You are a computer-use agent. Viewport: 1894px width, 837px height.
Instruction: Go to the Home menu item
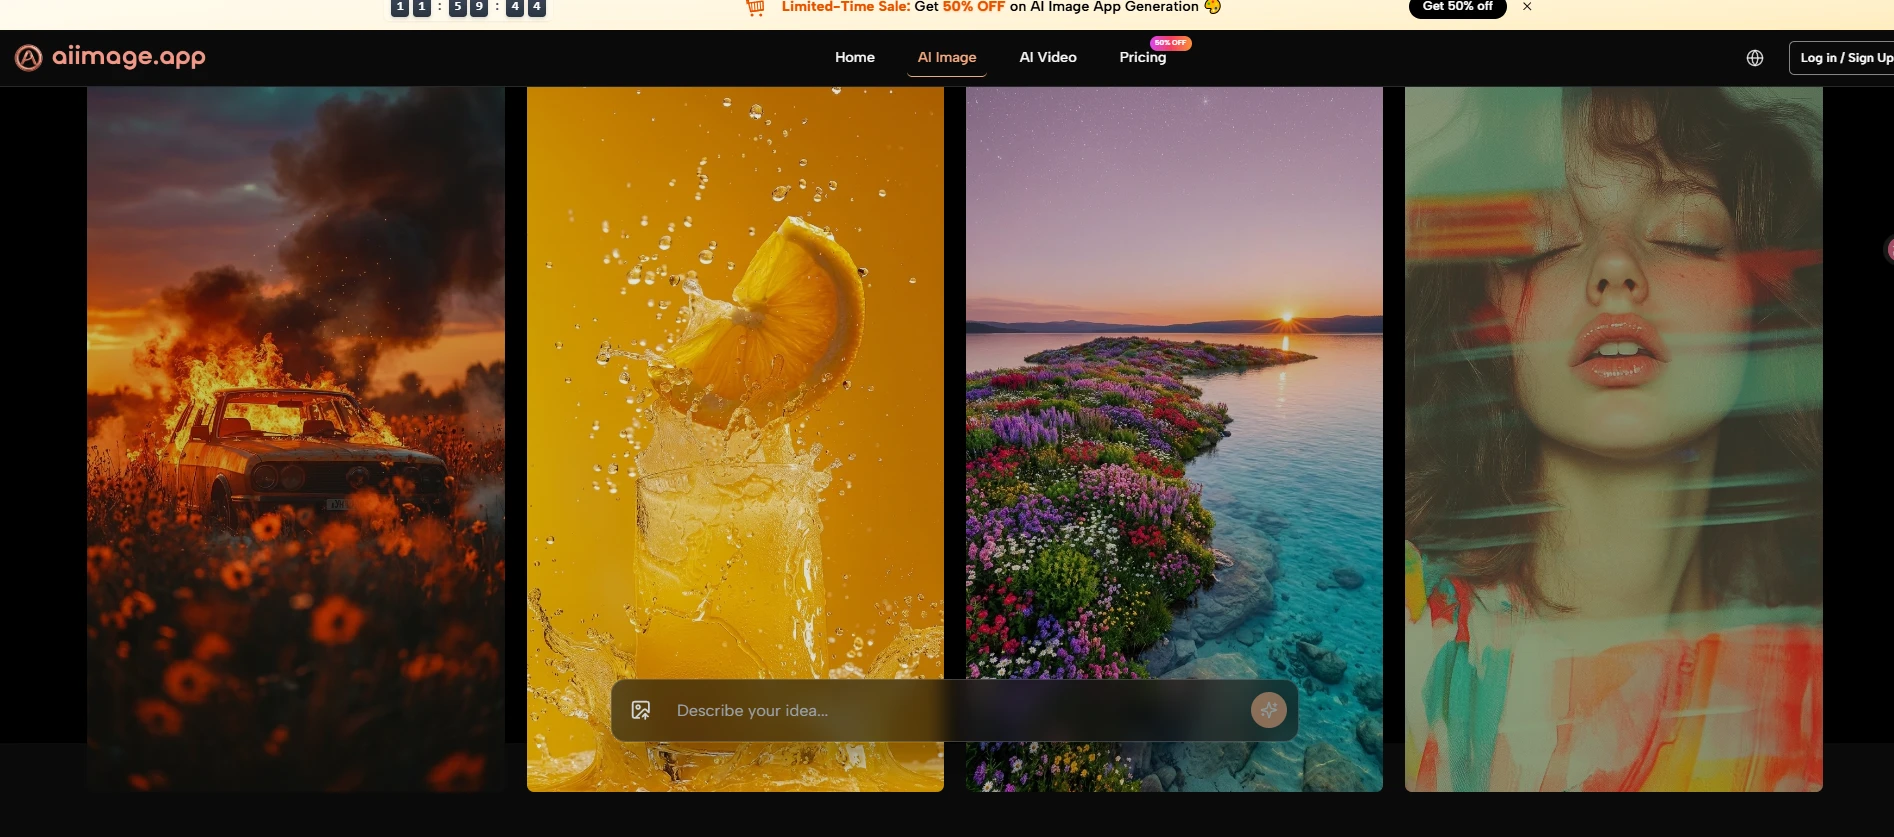[x=854, y=58]
